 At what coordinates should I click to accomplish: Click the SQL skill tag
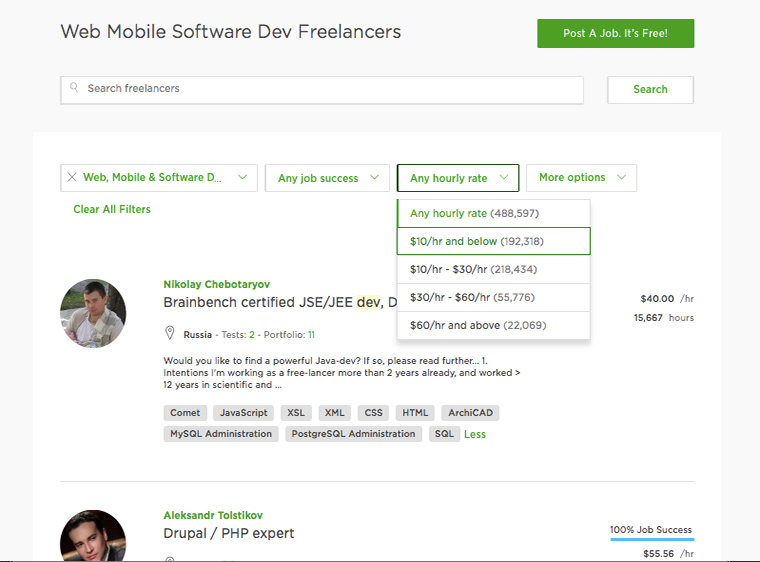point(444,434)
